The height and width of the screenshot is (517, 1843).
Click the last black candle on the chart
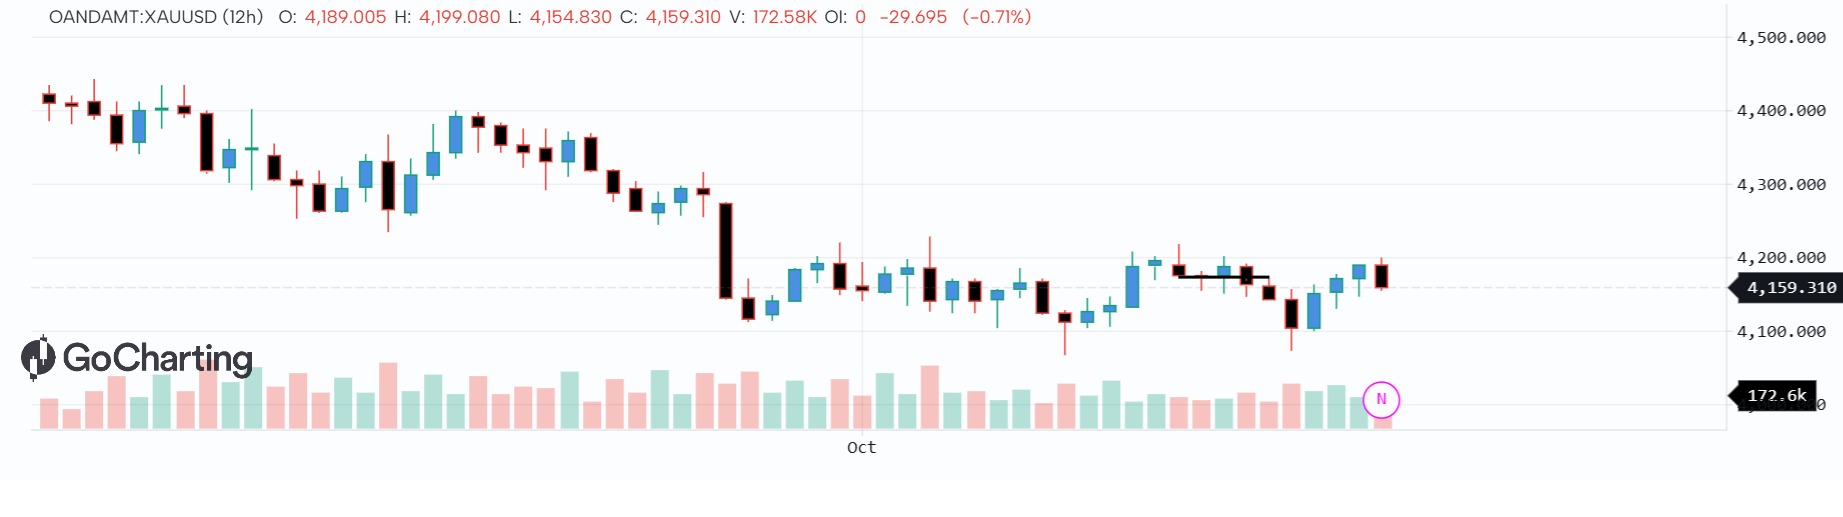point(1381,276)
